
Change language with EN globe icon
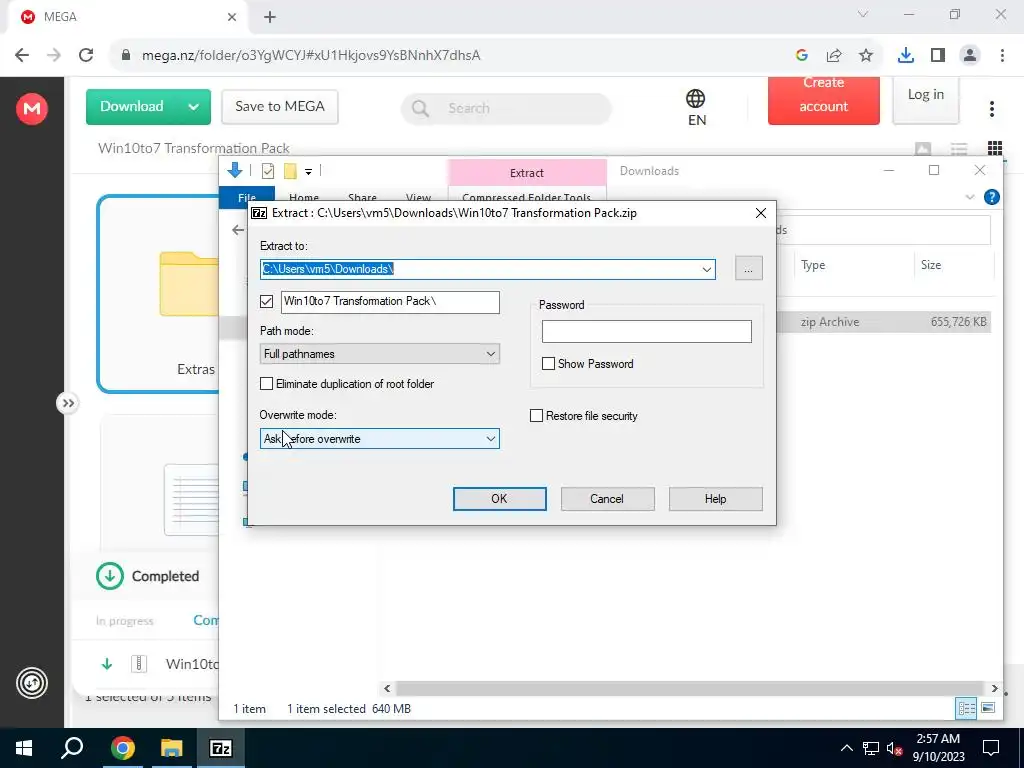[696, 108]
